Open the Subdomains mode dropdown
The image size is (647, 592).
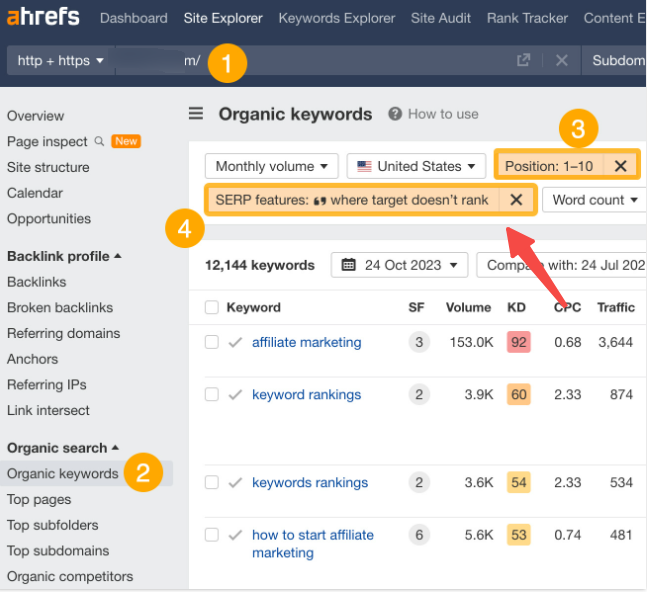point(614,60)
